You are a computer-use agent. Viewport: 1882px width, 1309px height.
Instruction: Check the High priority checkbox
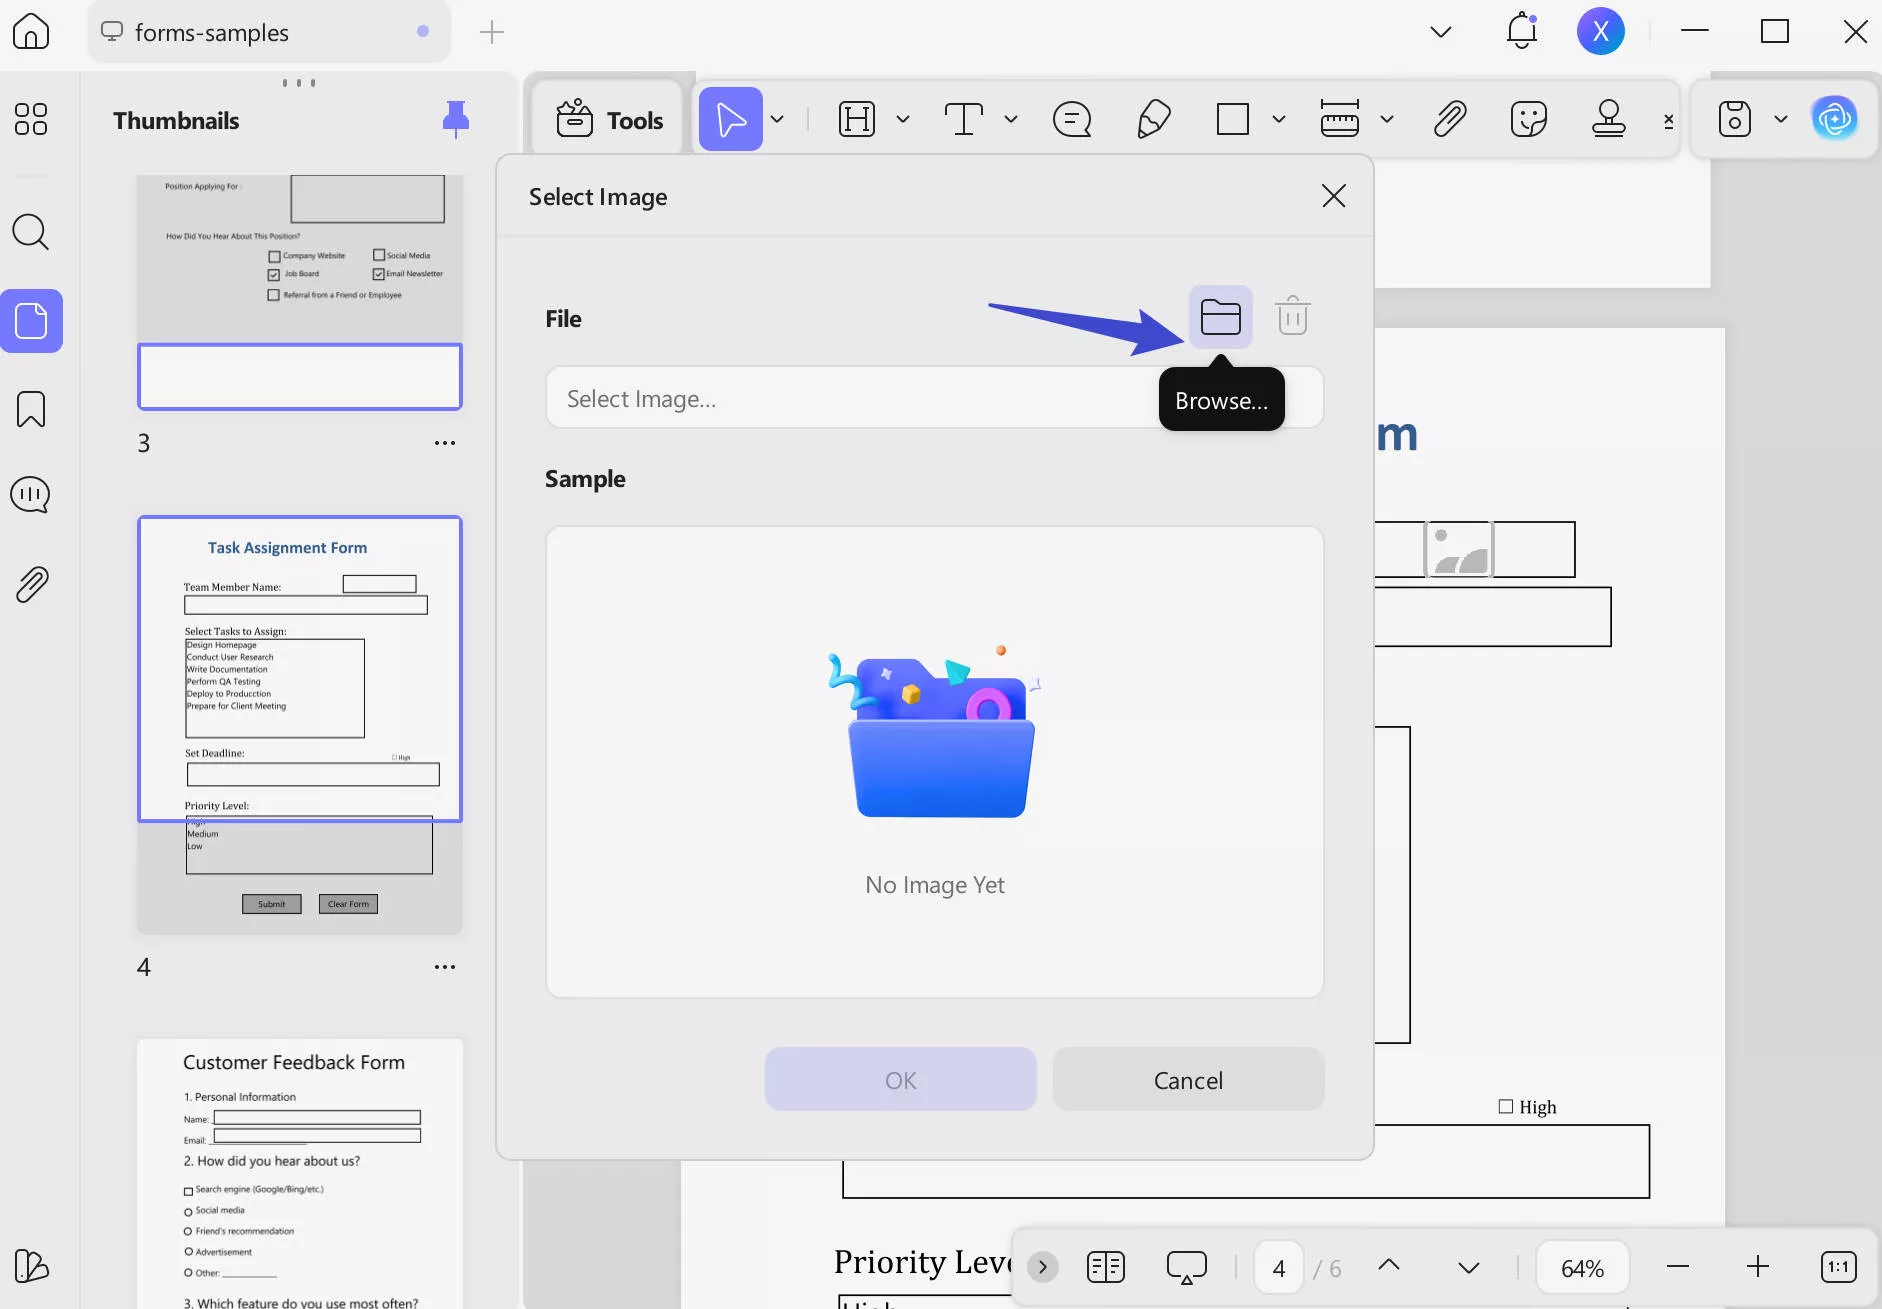(1505, 1106)
